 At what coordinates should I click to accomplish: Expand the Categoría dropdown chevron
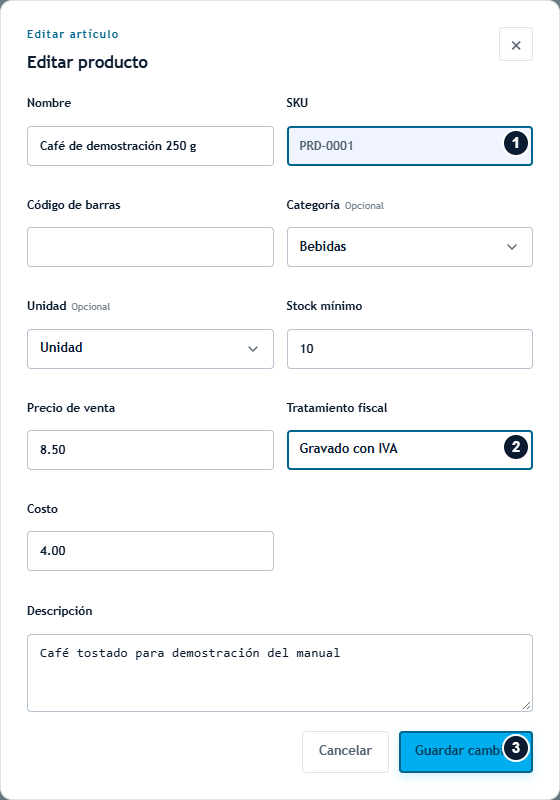(x=512, y=247)
